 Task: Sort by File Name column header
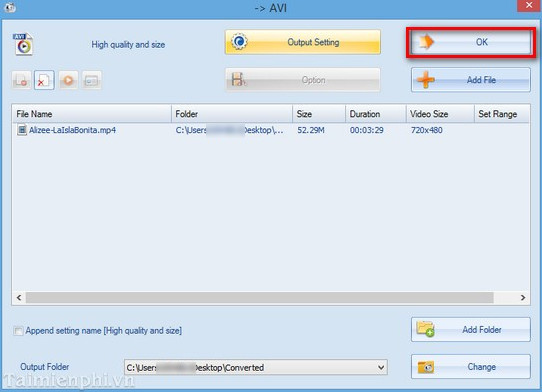click(92, 114)
